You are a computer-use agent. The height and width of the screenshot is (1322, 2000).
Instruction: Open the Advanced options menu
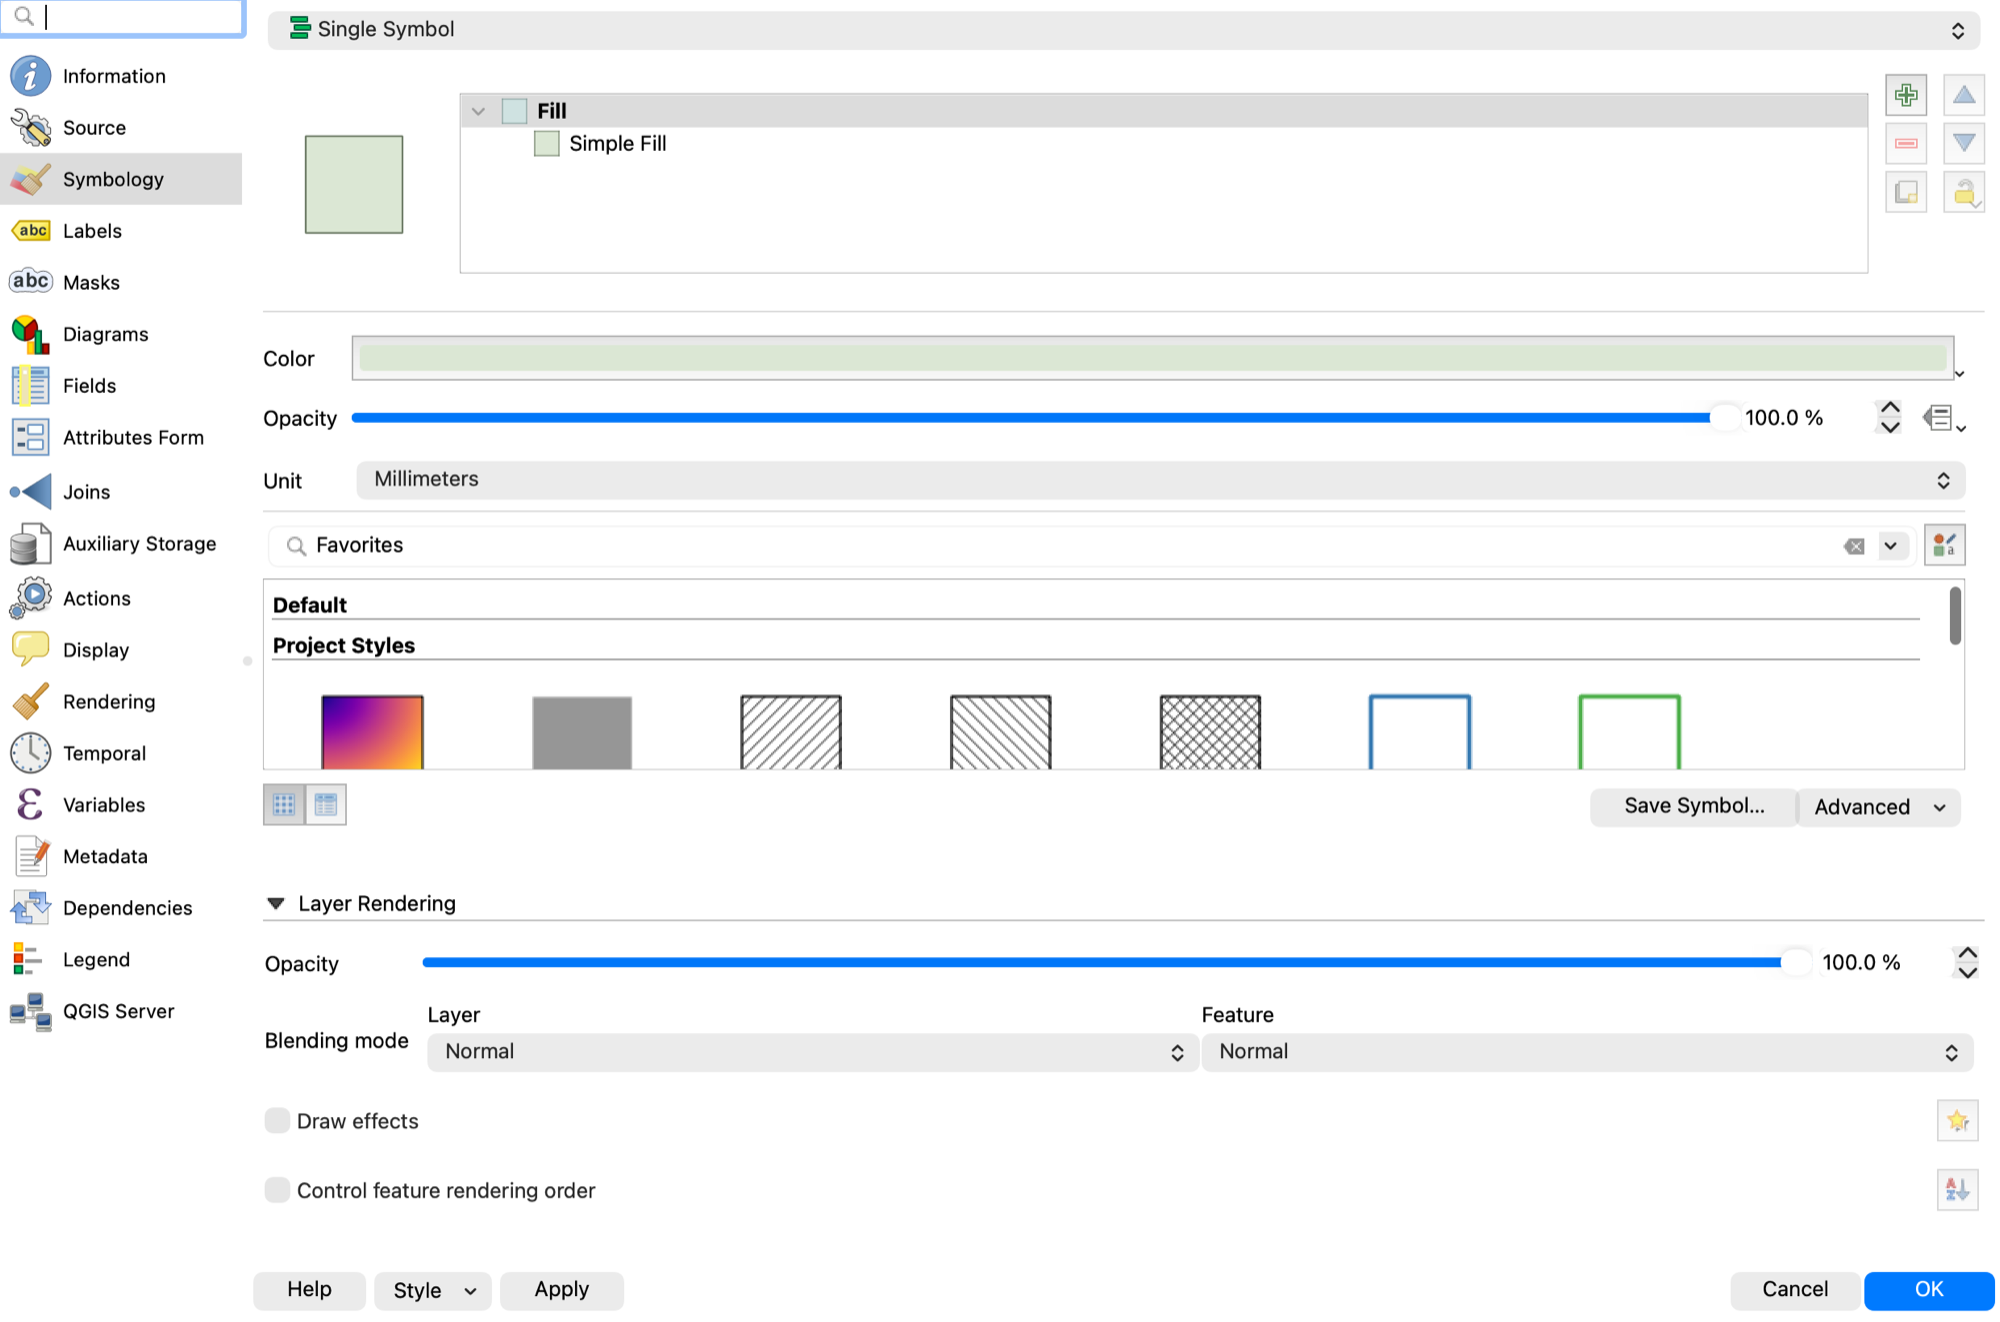[x=1879, y=807]
